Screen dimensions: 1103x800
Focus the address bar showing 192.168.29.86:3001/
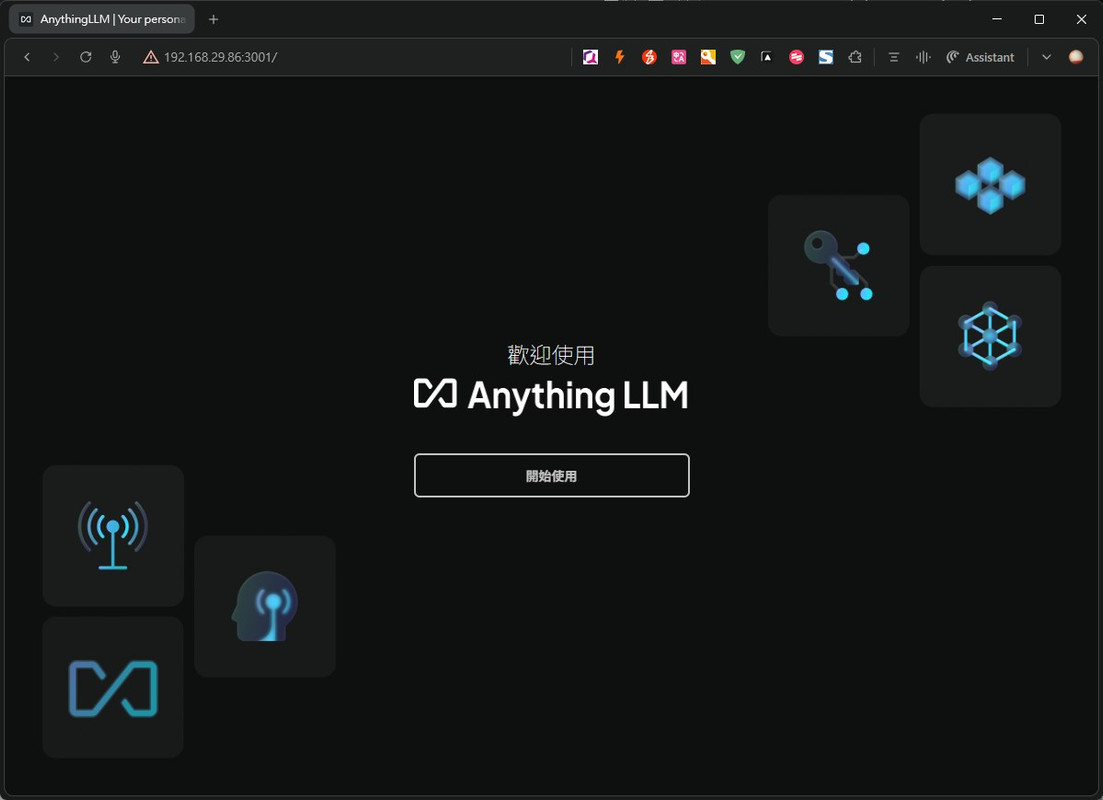[220, 57]
